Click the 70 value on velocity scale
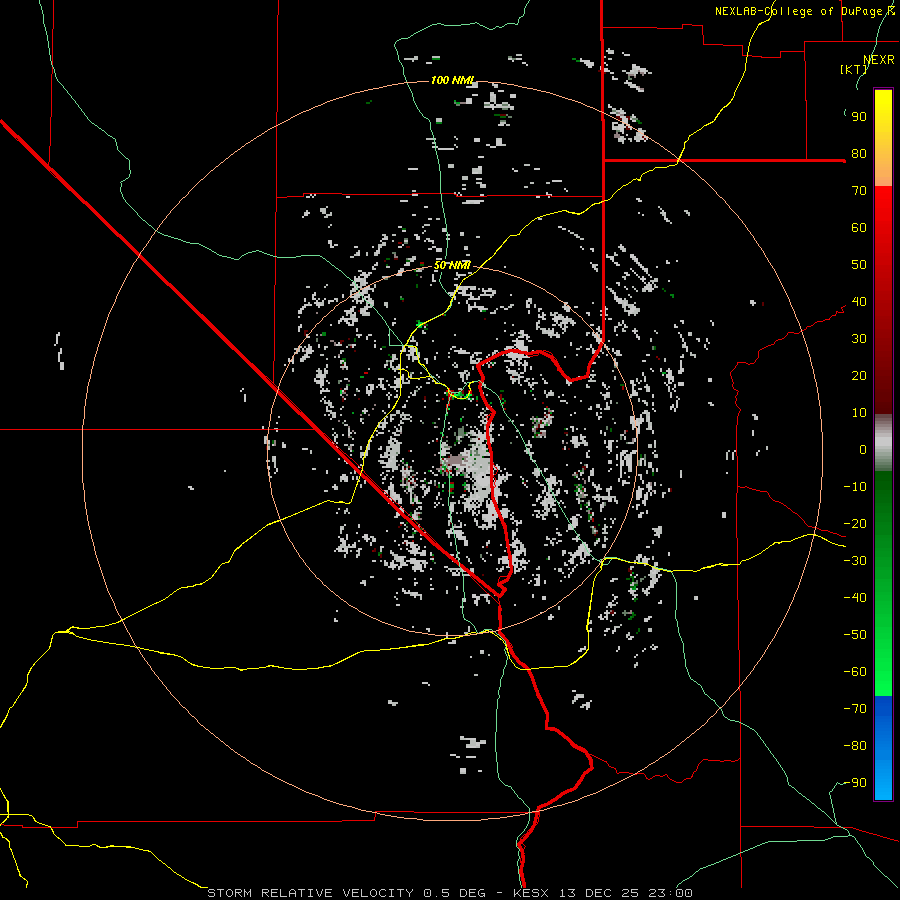Screen dimensions: 900x900 point(859,191)
